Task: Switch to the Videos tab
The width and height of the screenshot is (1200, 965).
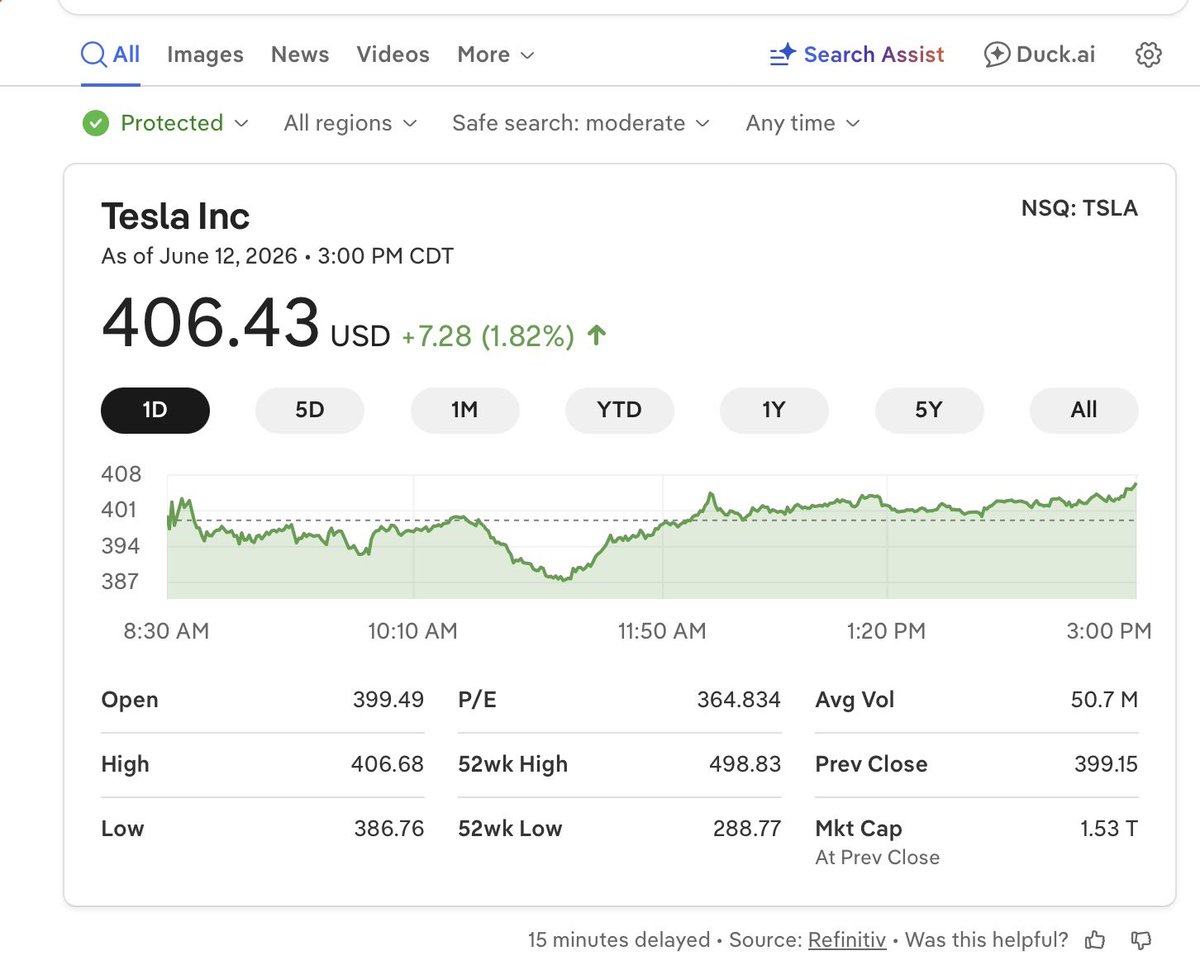Action: 393,55
